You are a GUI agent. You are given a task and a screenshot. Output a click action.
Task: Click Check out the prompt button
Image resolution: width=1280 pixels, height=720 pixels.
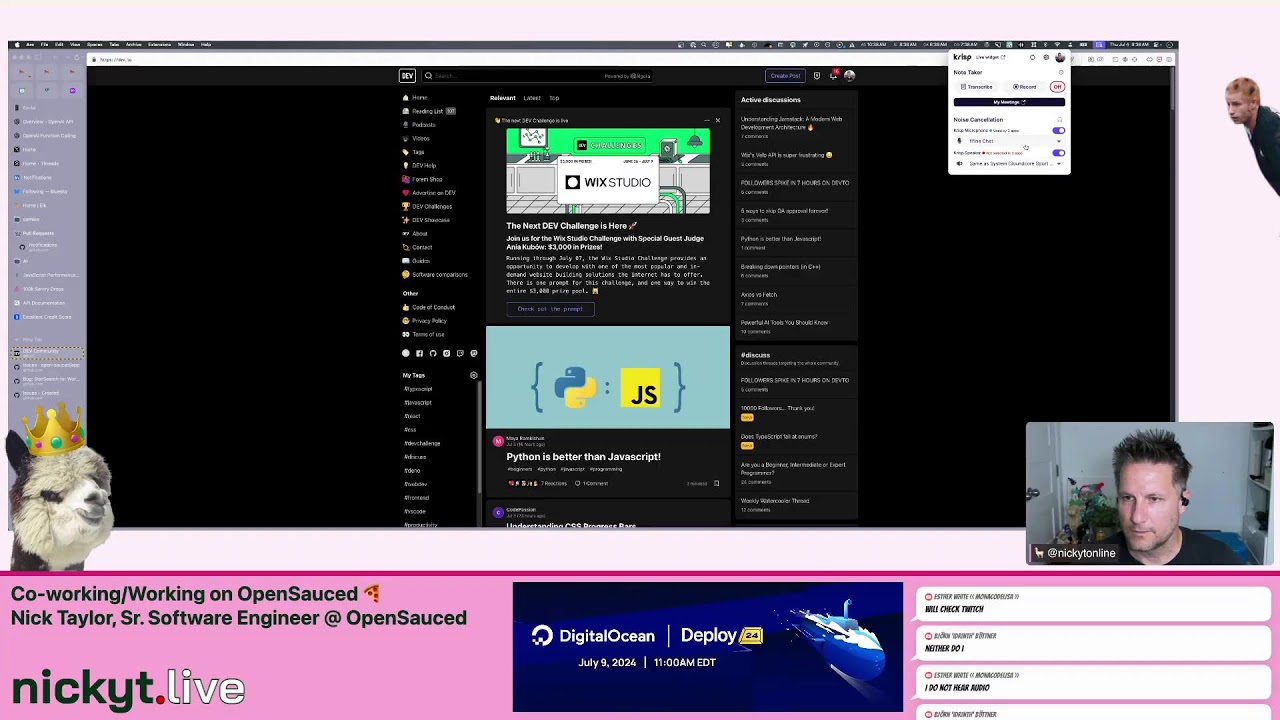[x=550, y=309]
